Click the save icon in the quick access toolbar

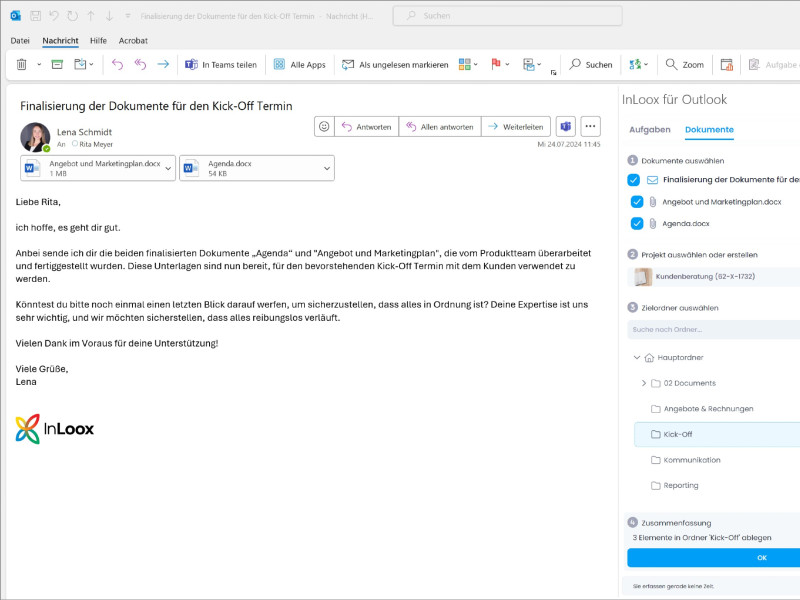pos(35,16)
